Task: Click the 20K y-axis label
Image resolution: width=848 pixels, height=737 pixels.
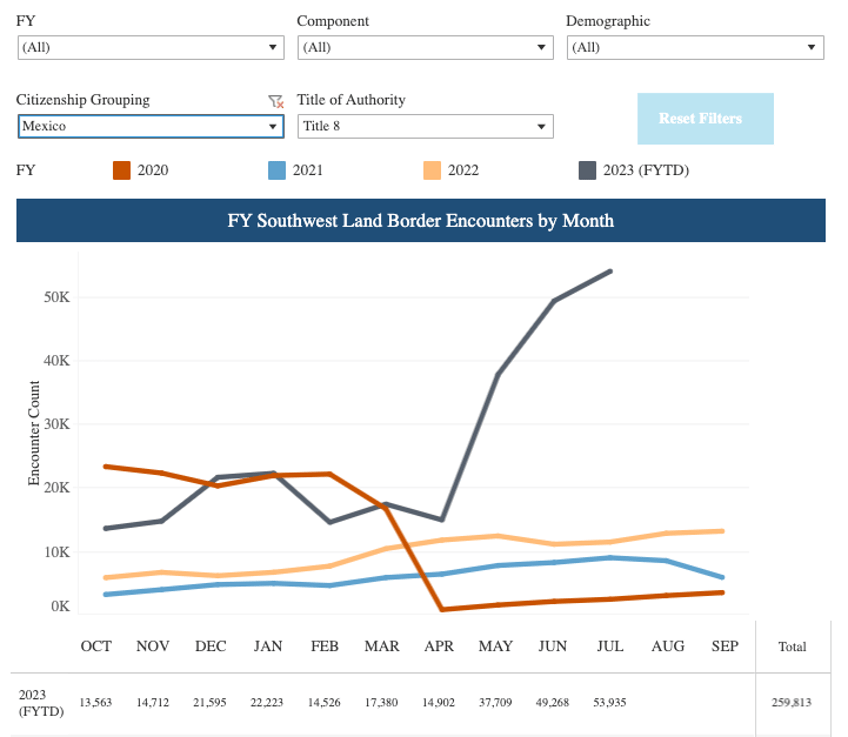Action: click(57, 488)
